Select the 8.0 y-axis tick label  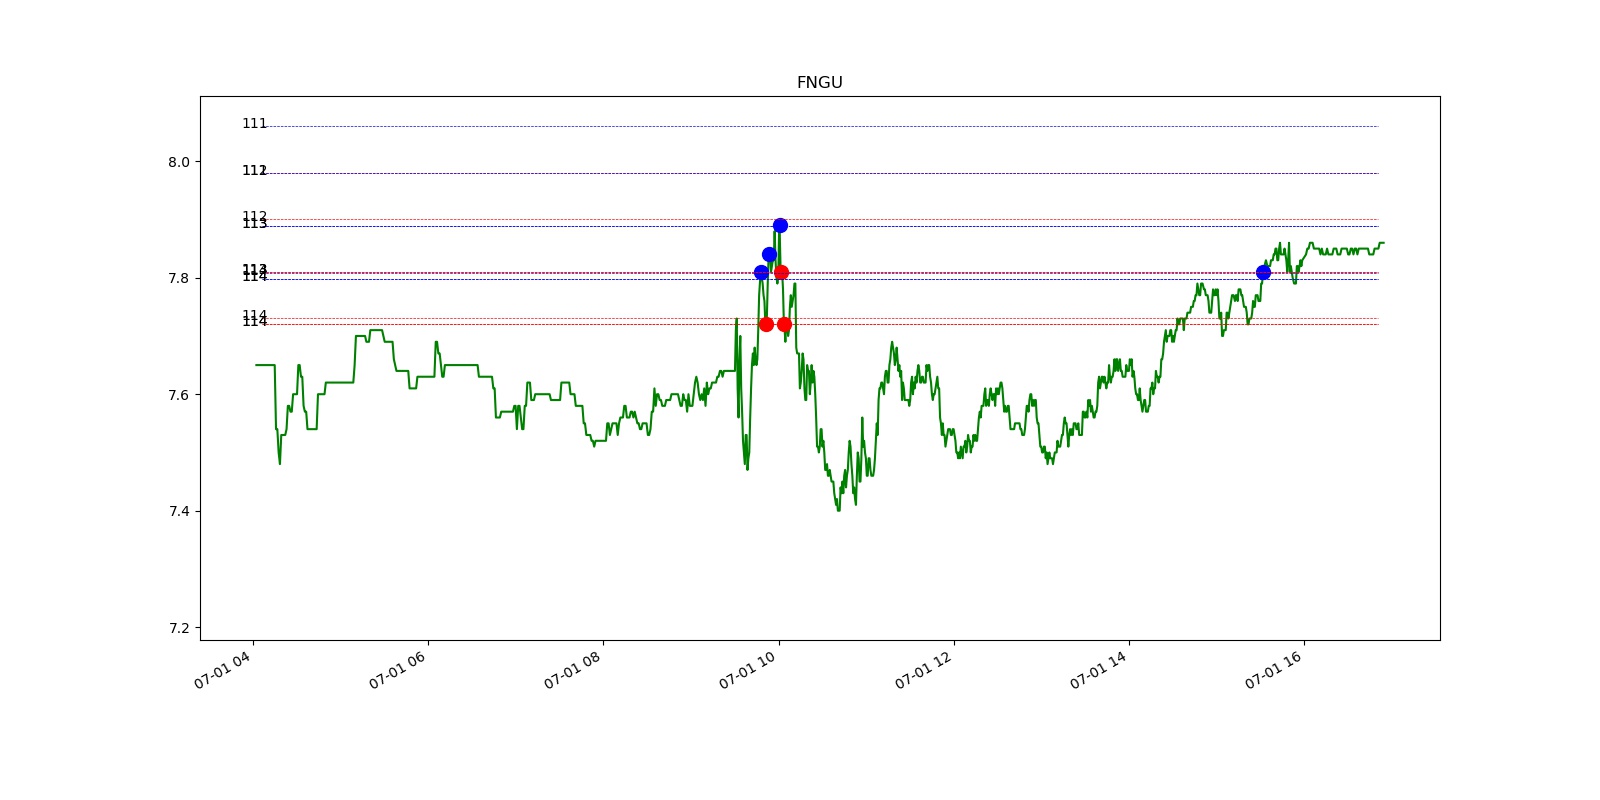pos(179,162)
